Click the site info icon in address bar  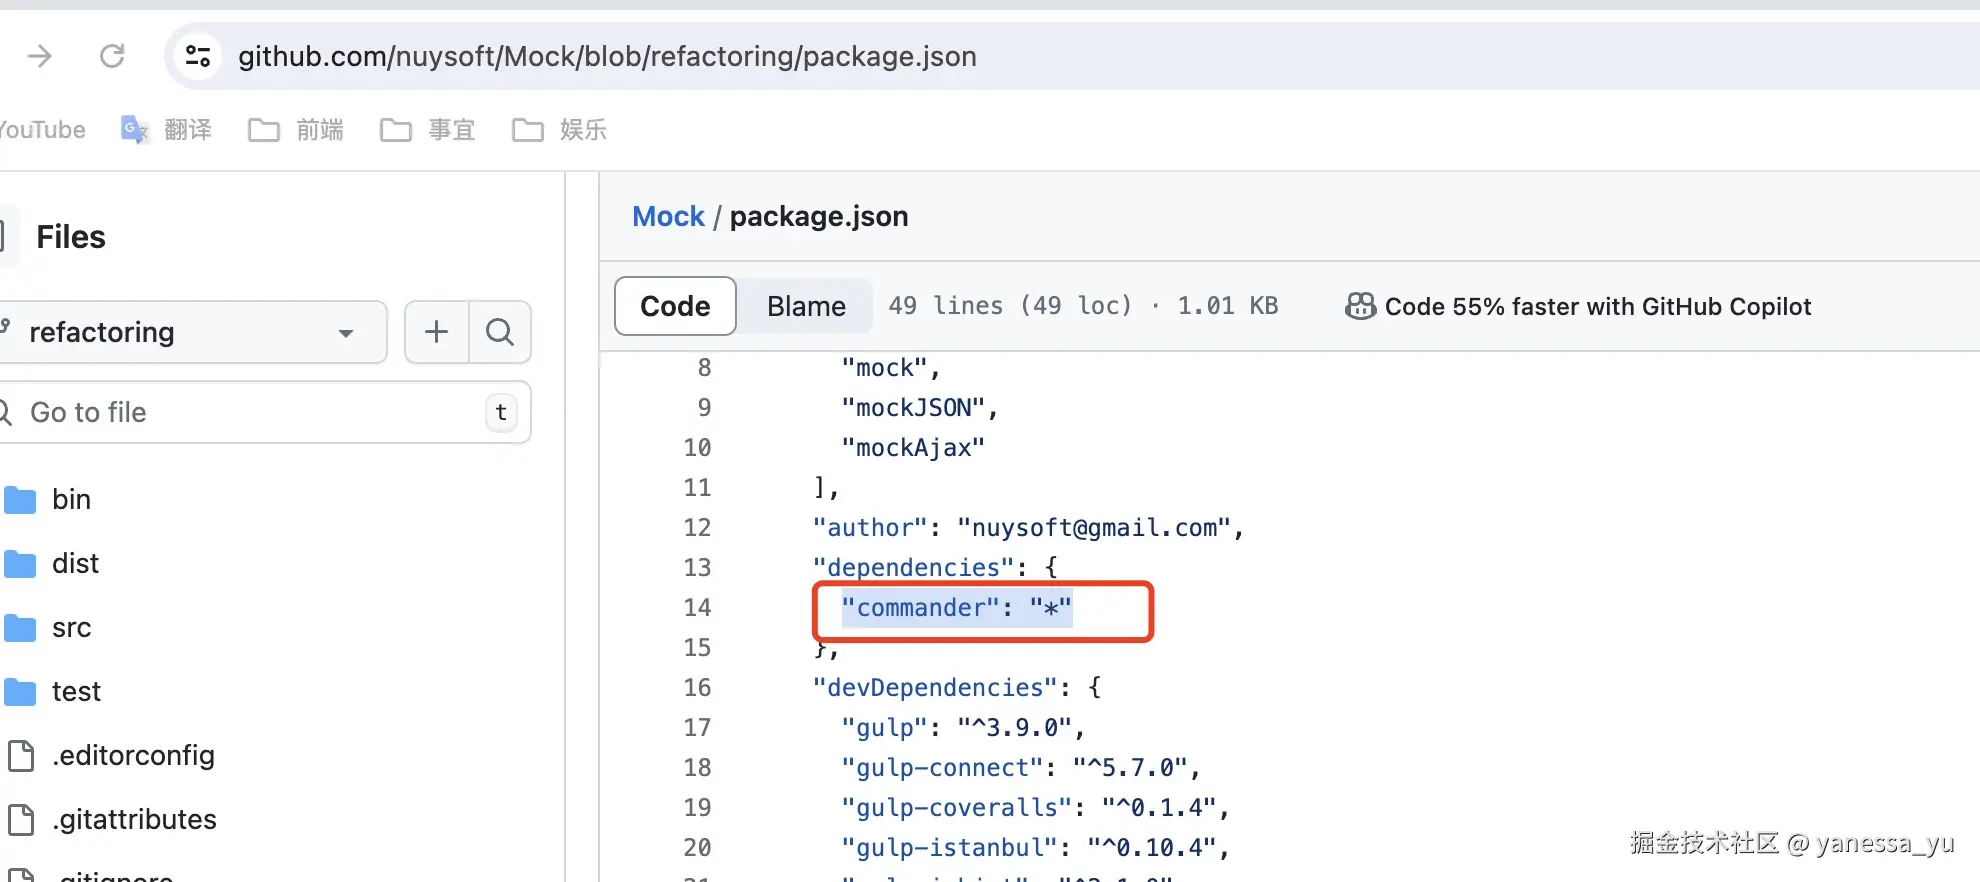(198, 56)
